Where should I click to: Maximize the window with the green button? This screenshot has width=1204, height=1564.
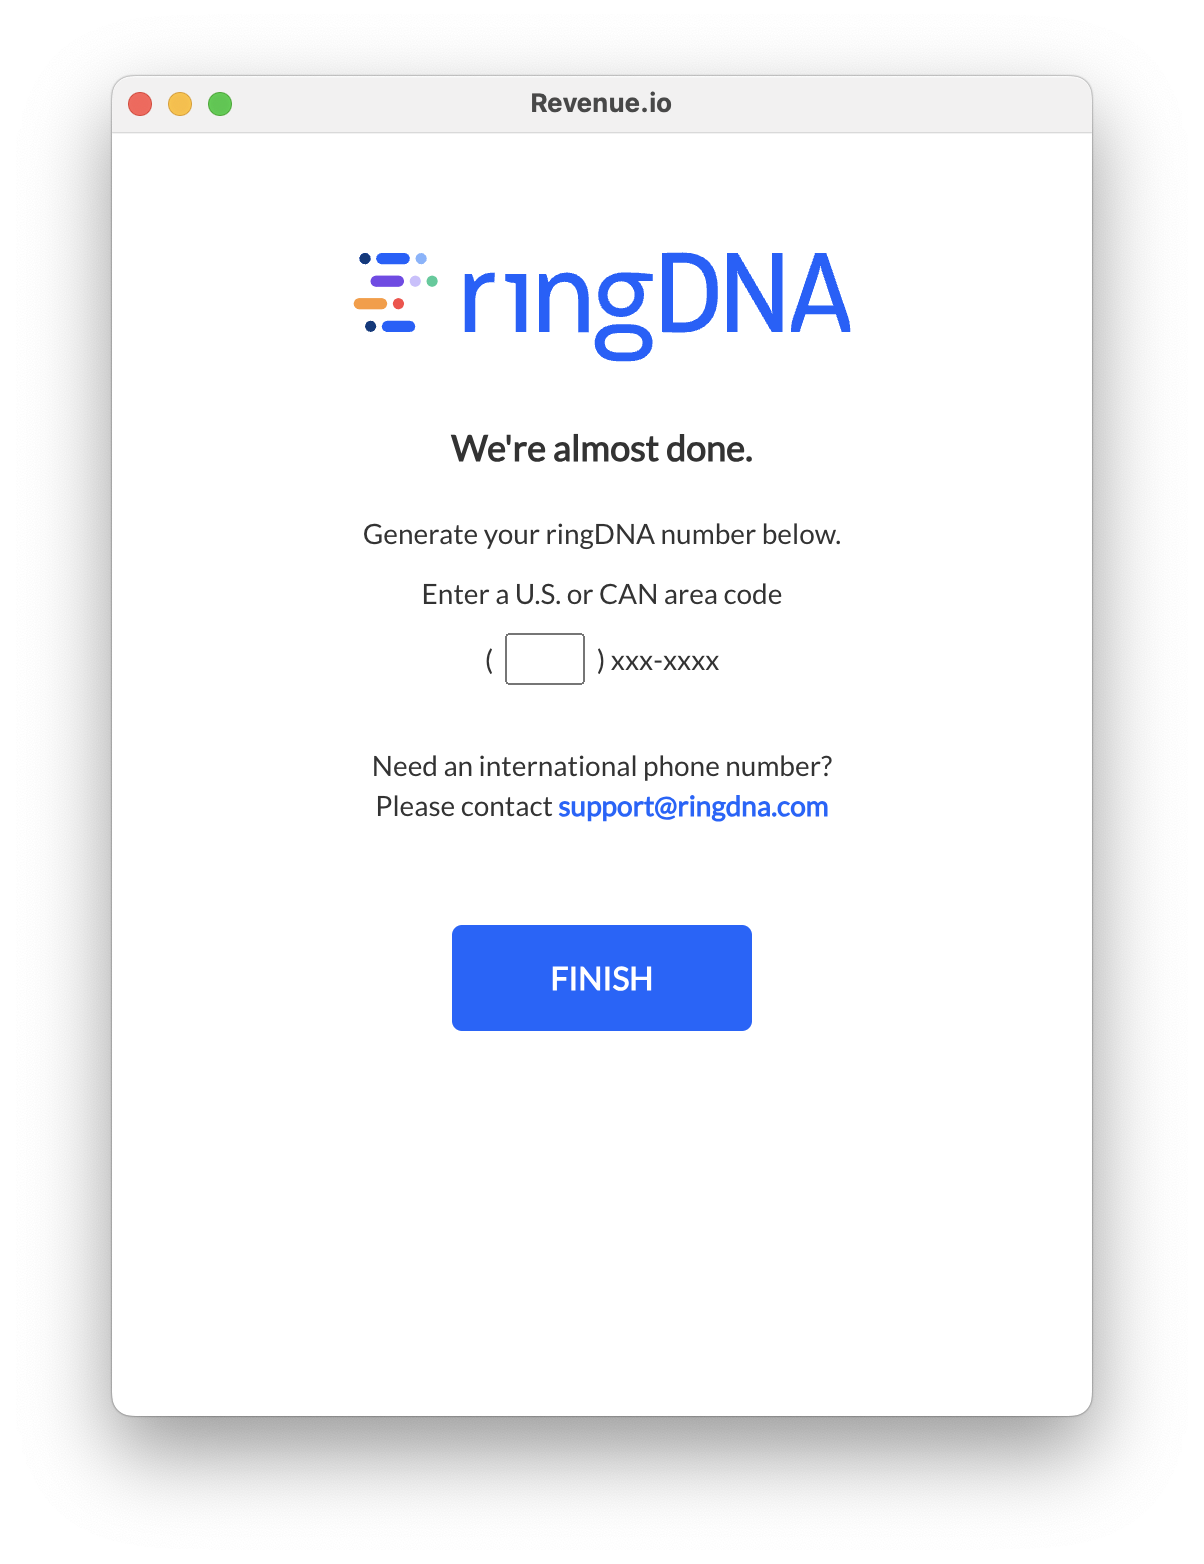pyautogui.click(x=220, y=104)
